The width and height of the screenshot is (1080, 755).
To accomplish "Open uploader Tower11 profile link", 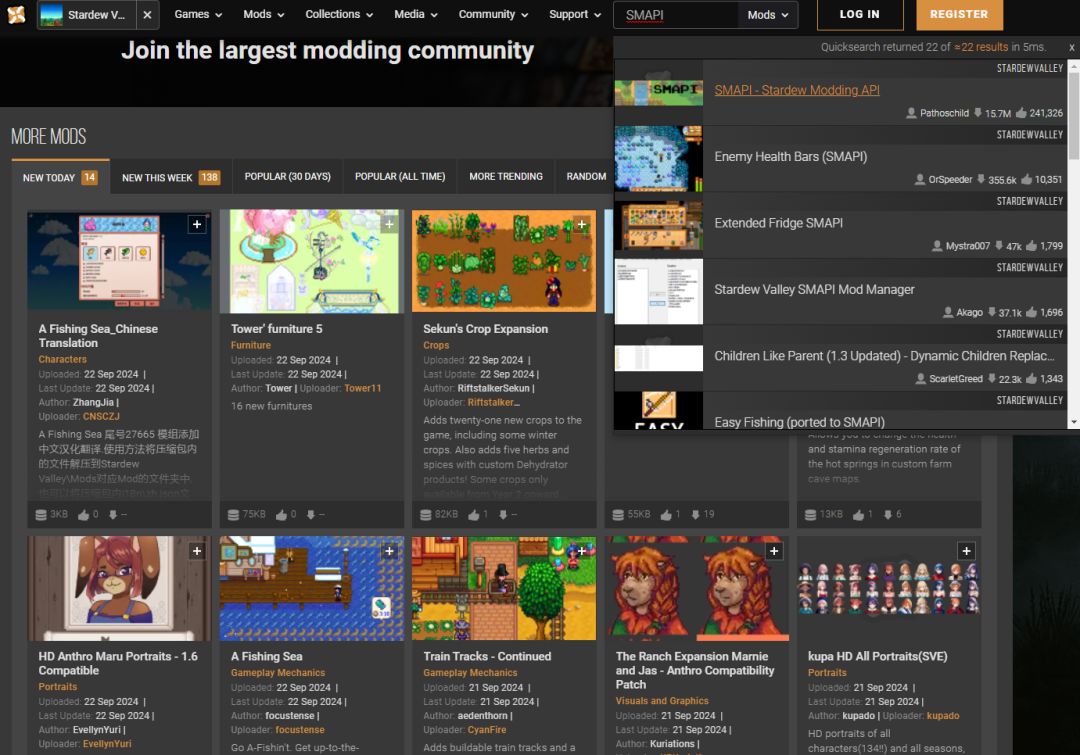I will pyautogui.click(x=362, y=389).
